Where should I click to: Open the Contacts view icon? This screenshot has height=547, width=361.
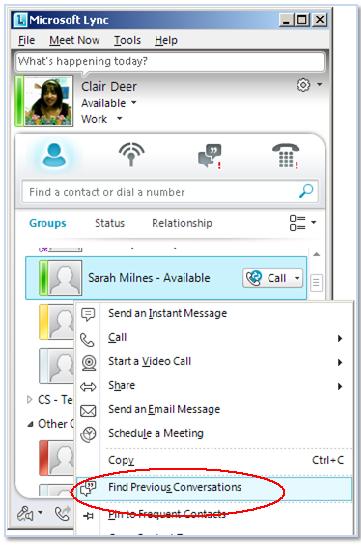tap(54, 155)
